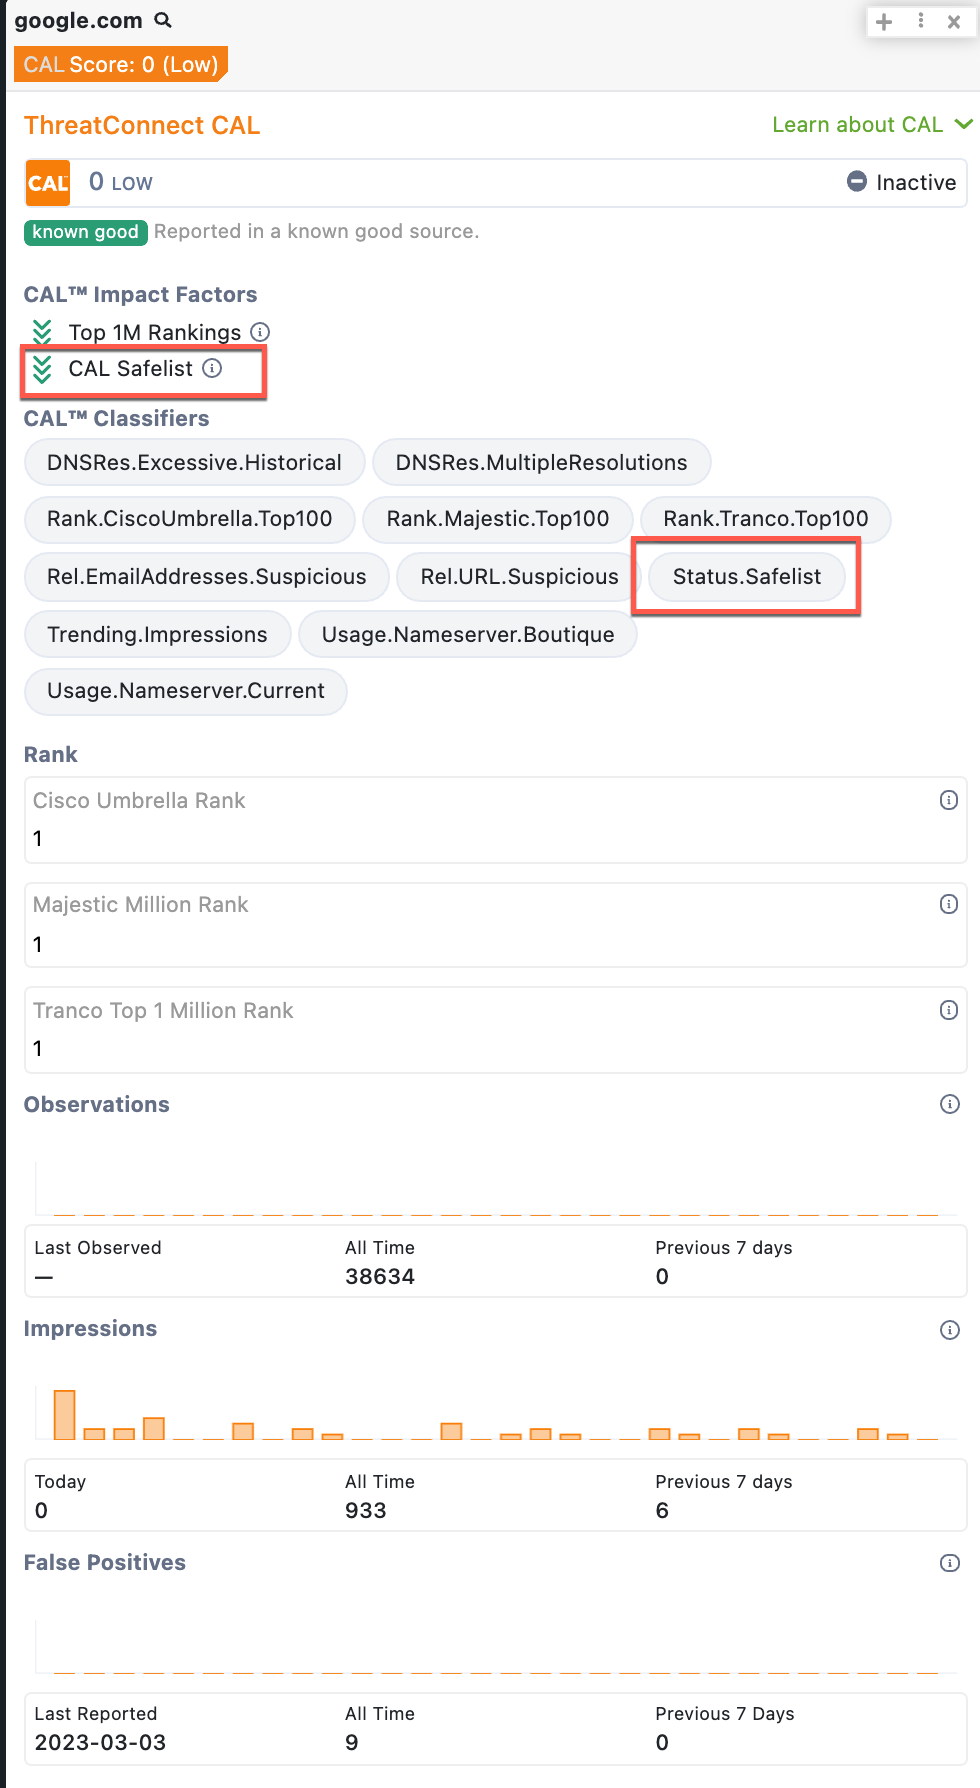
Task: Show info for False Positives section
Action: (950, 1563)
